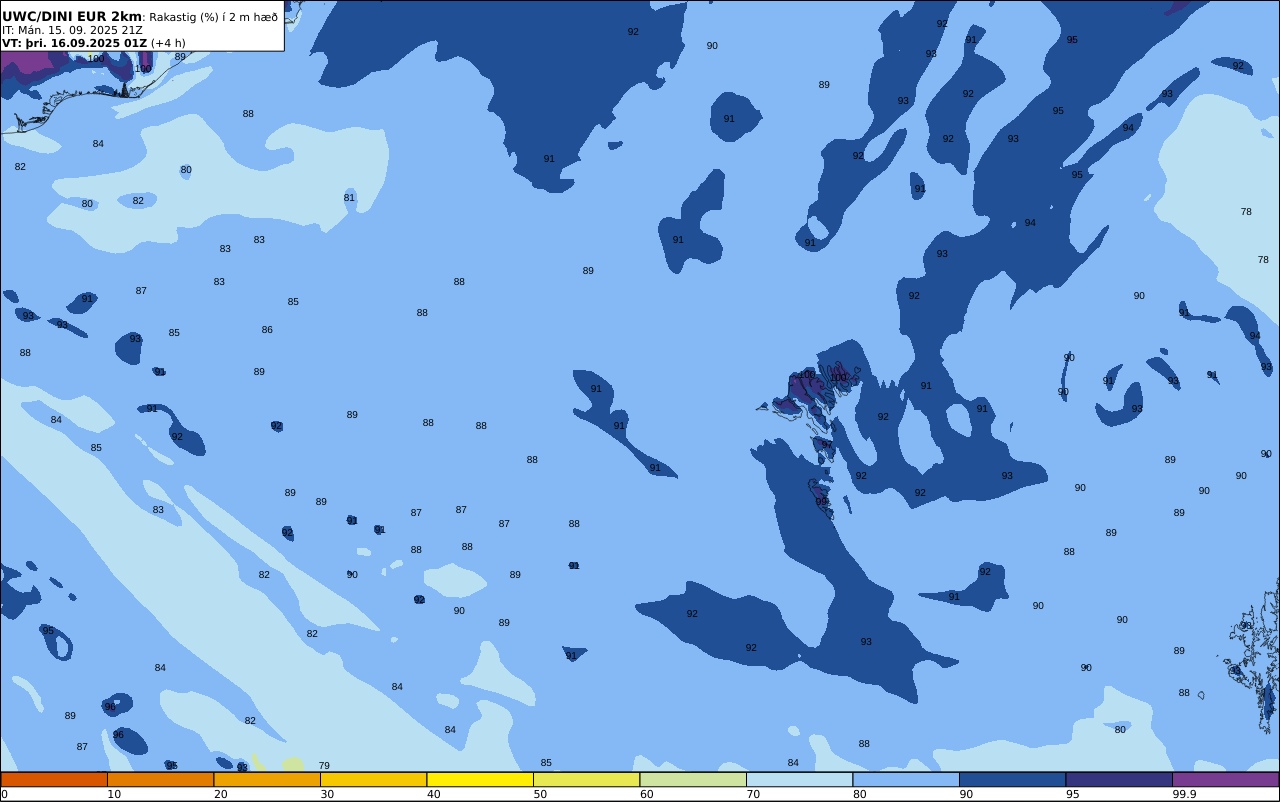
Task: Click the '(+4 h)' forecast offset text
Action: click(168, 43)
